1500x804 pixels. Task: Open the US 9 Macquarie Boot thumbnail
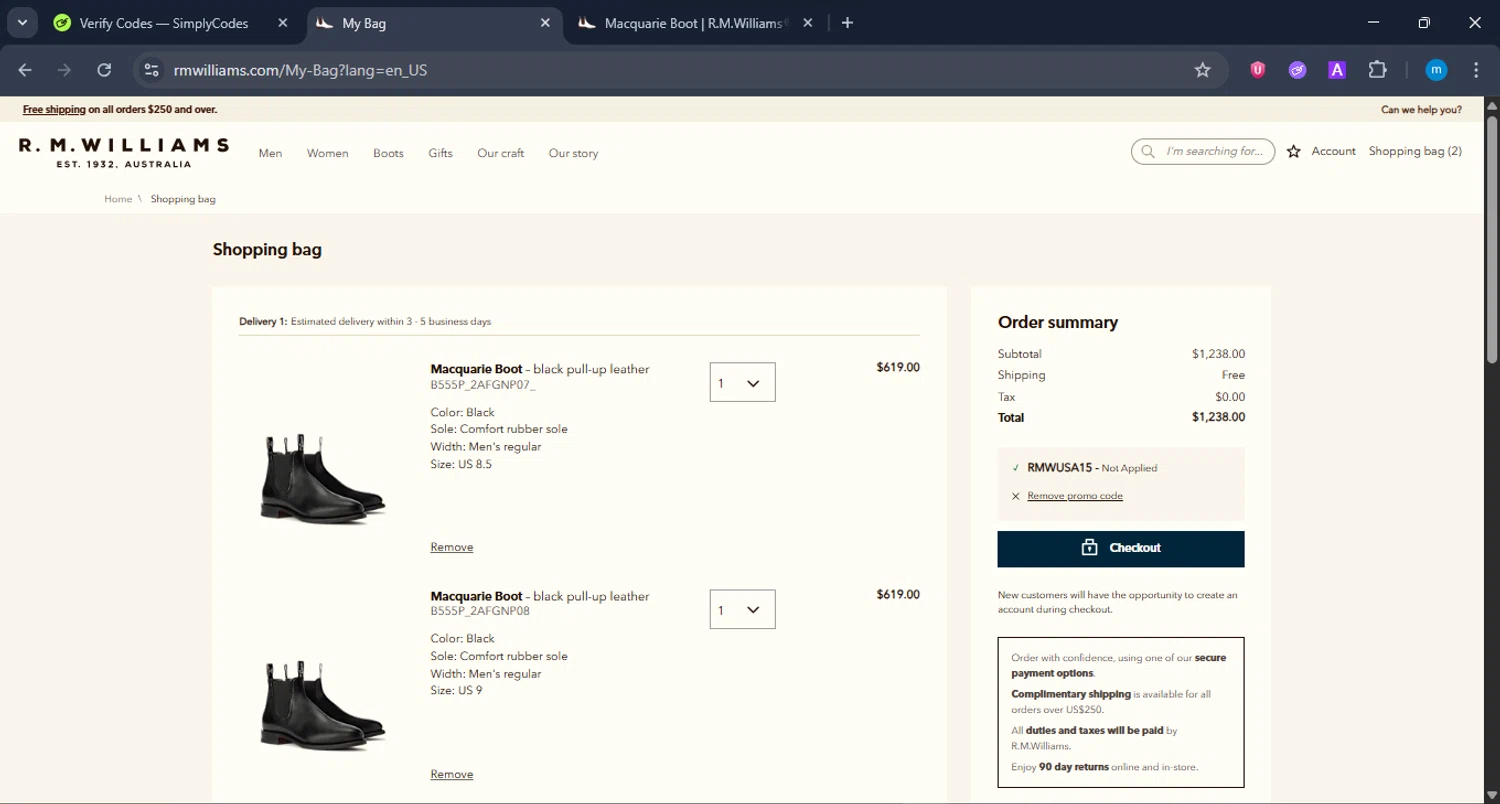(322, 704)
